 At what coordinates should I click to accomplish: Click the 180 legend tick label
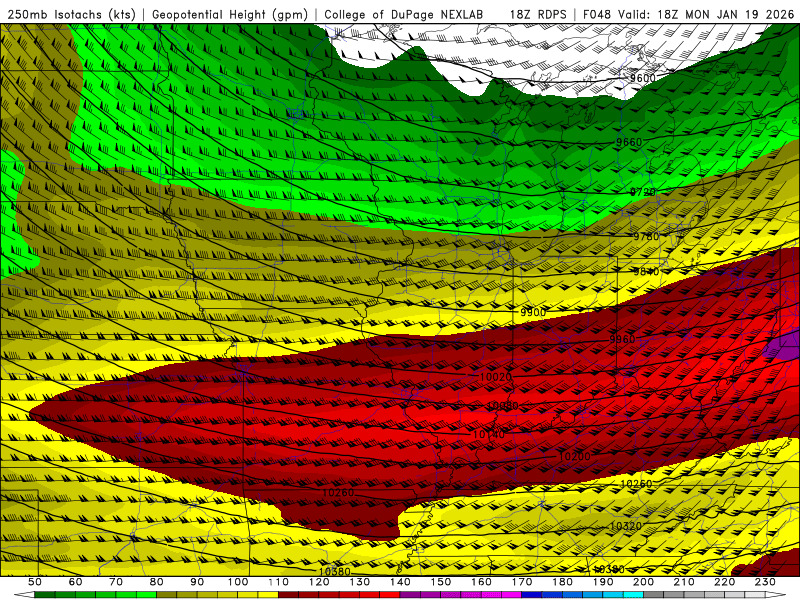click(x=562, y=582)
